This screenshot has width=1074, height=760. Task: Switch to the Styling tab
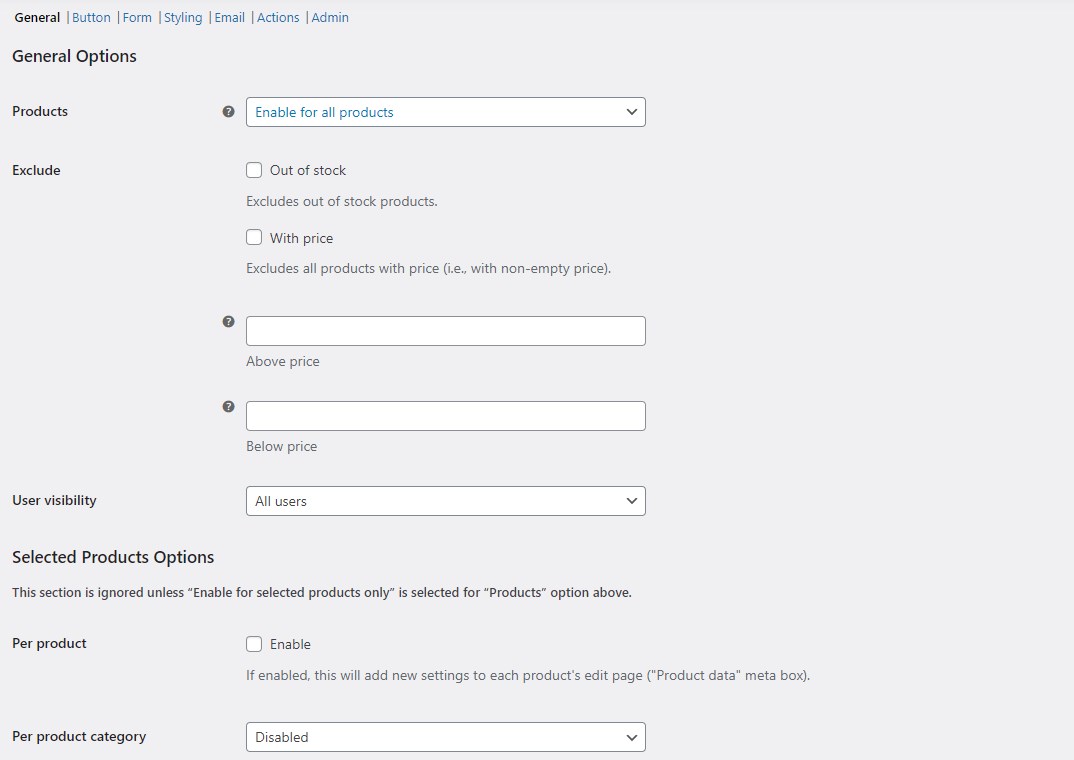183,17
